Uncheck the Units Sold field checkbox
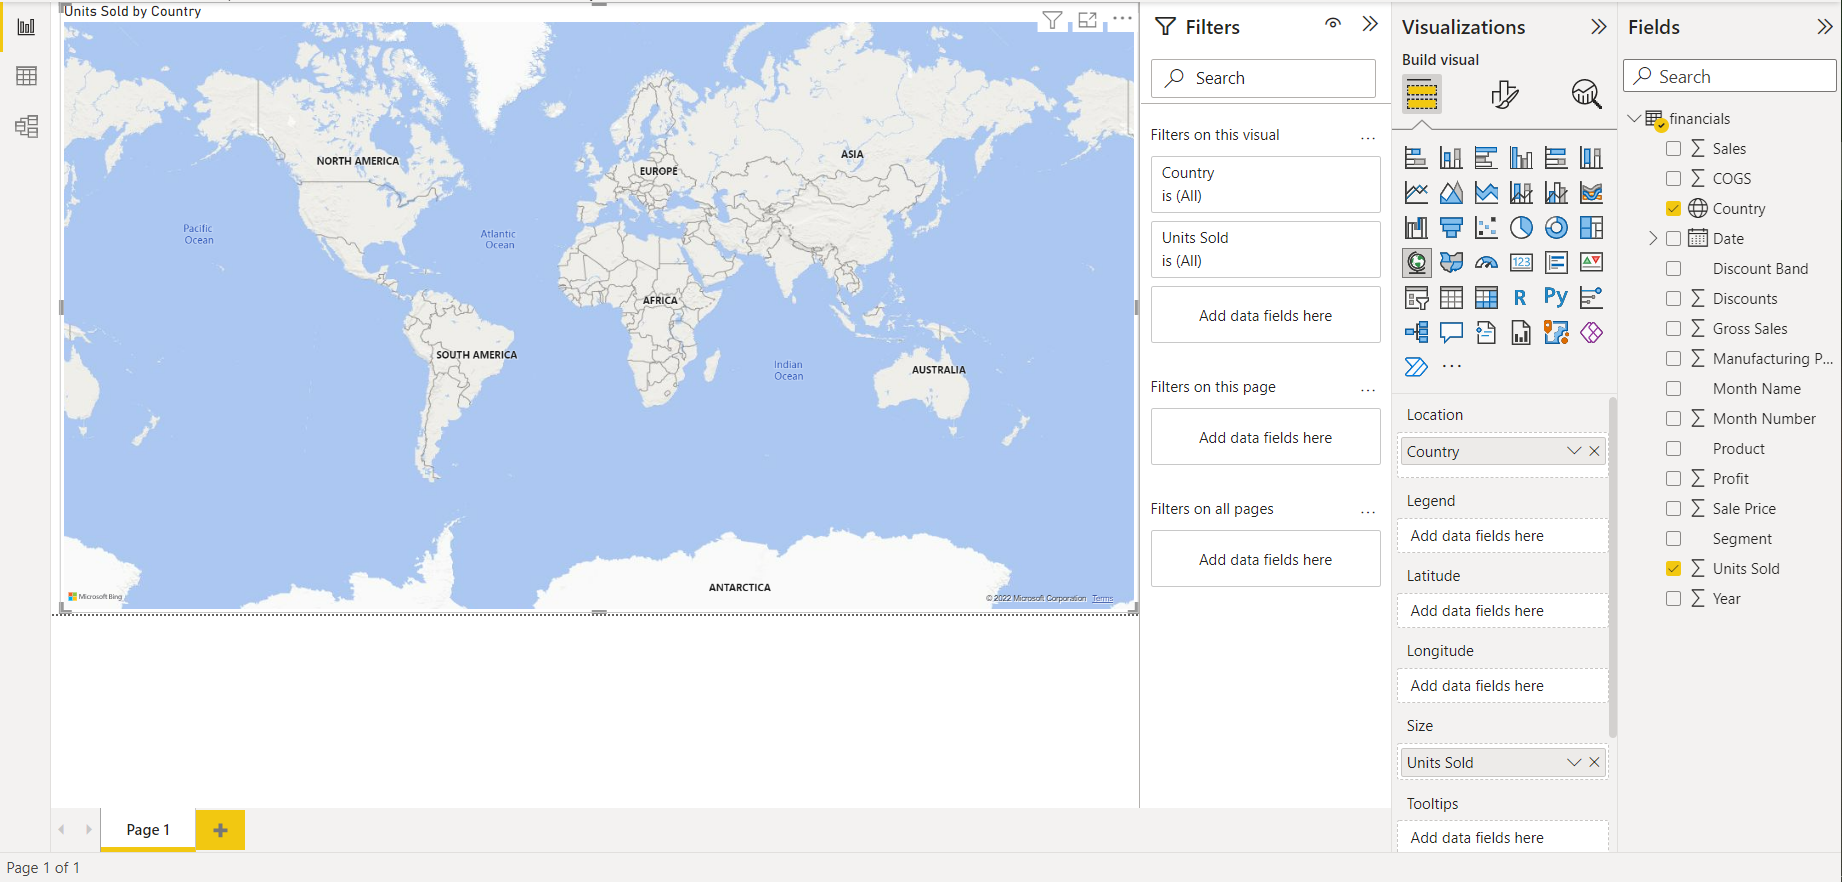1842x882 pixels. click(x=1673, y=569)
